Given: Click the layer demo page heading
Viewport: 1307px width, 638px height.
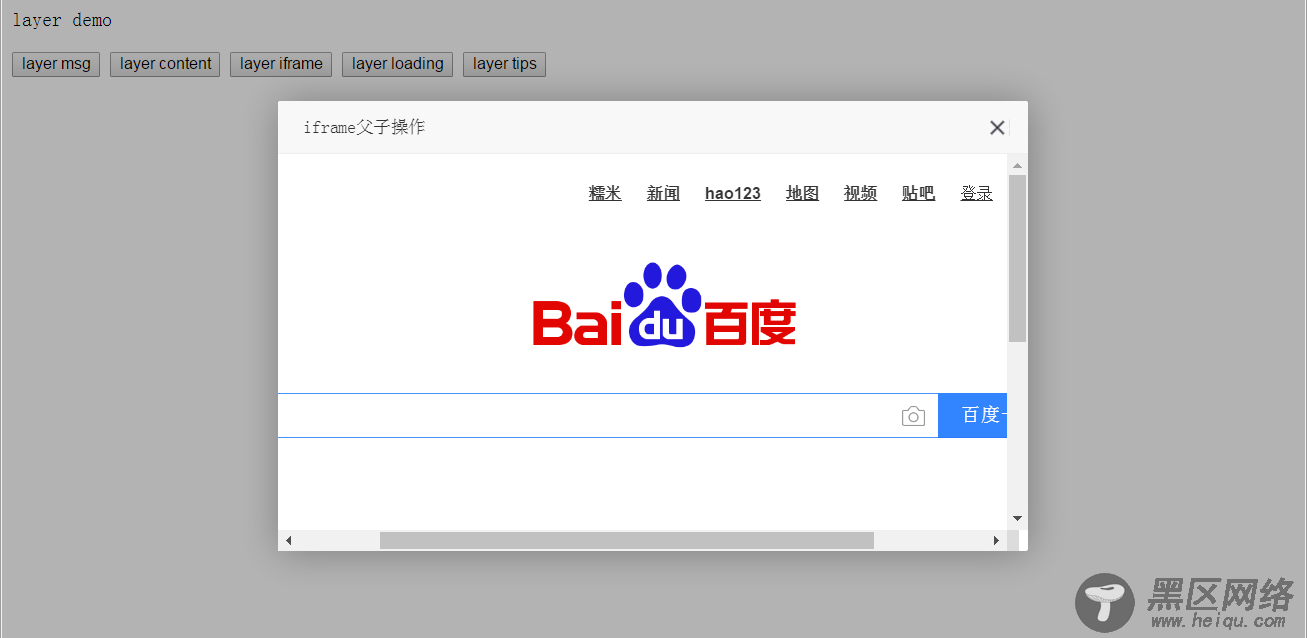Looking at the screenshot, I should tap(62, 20).
